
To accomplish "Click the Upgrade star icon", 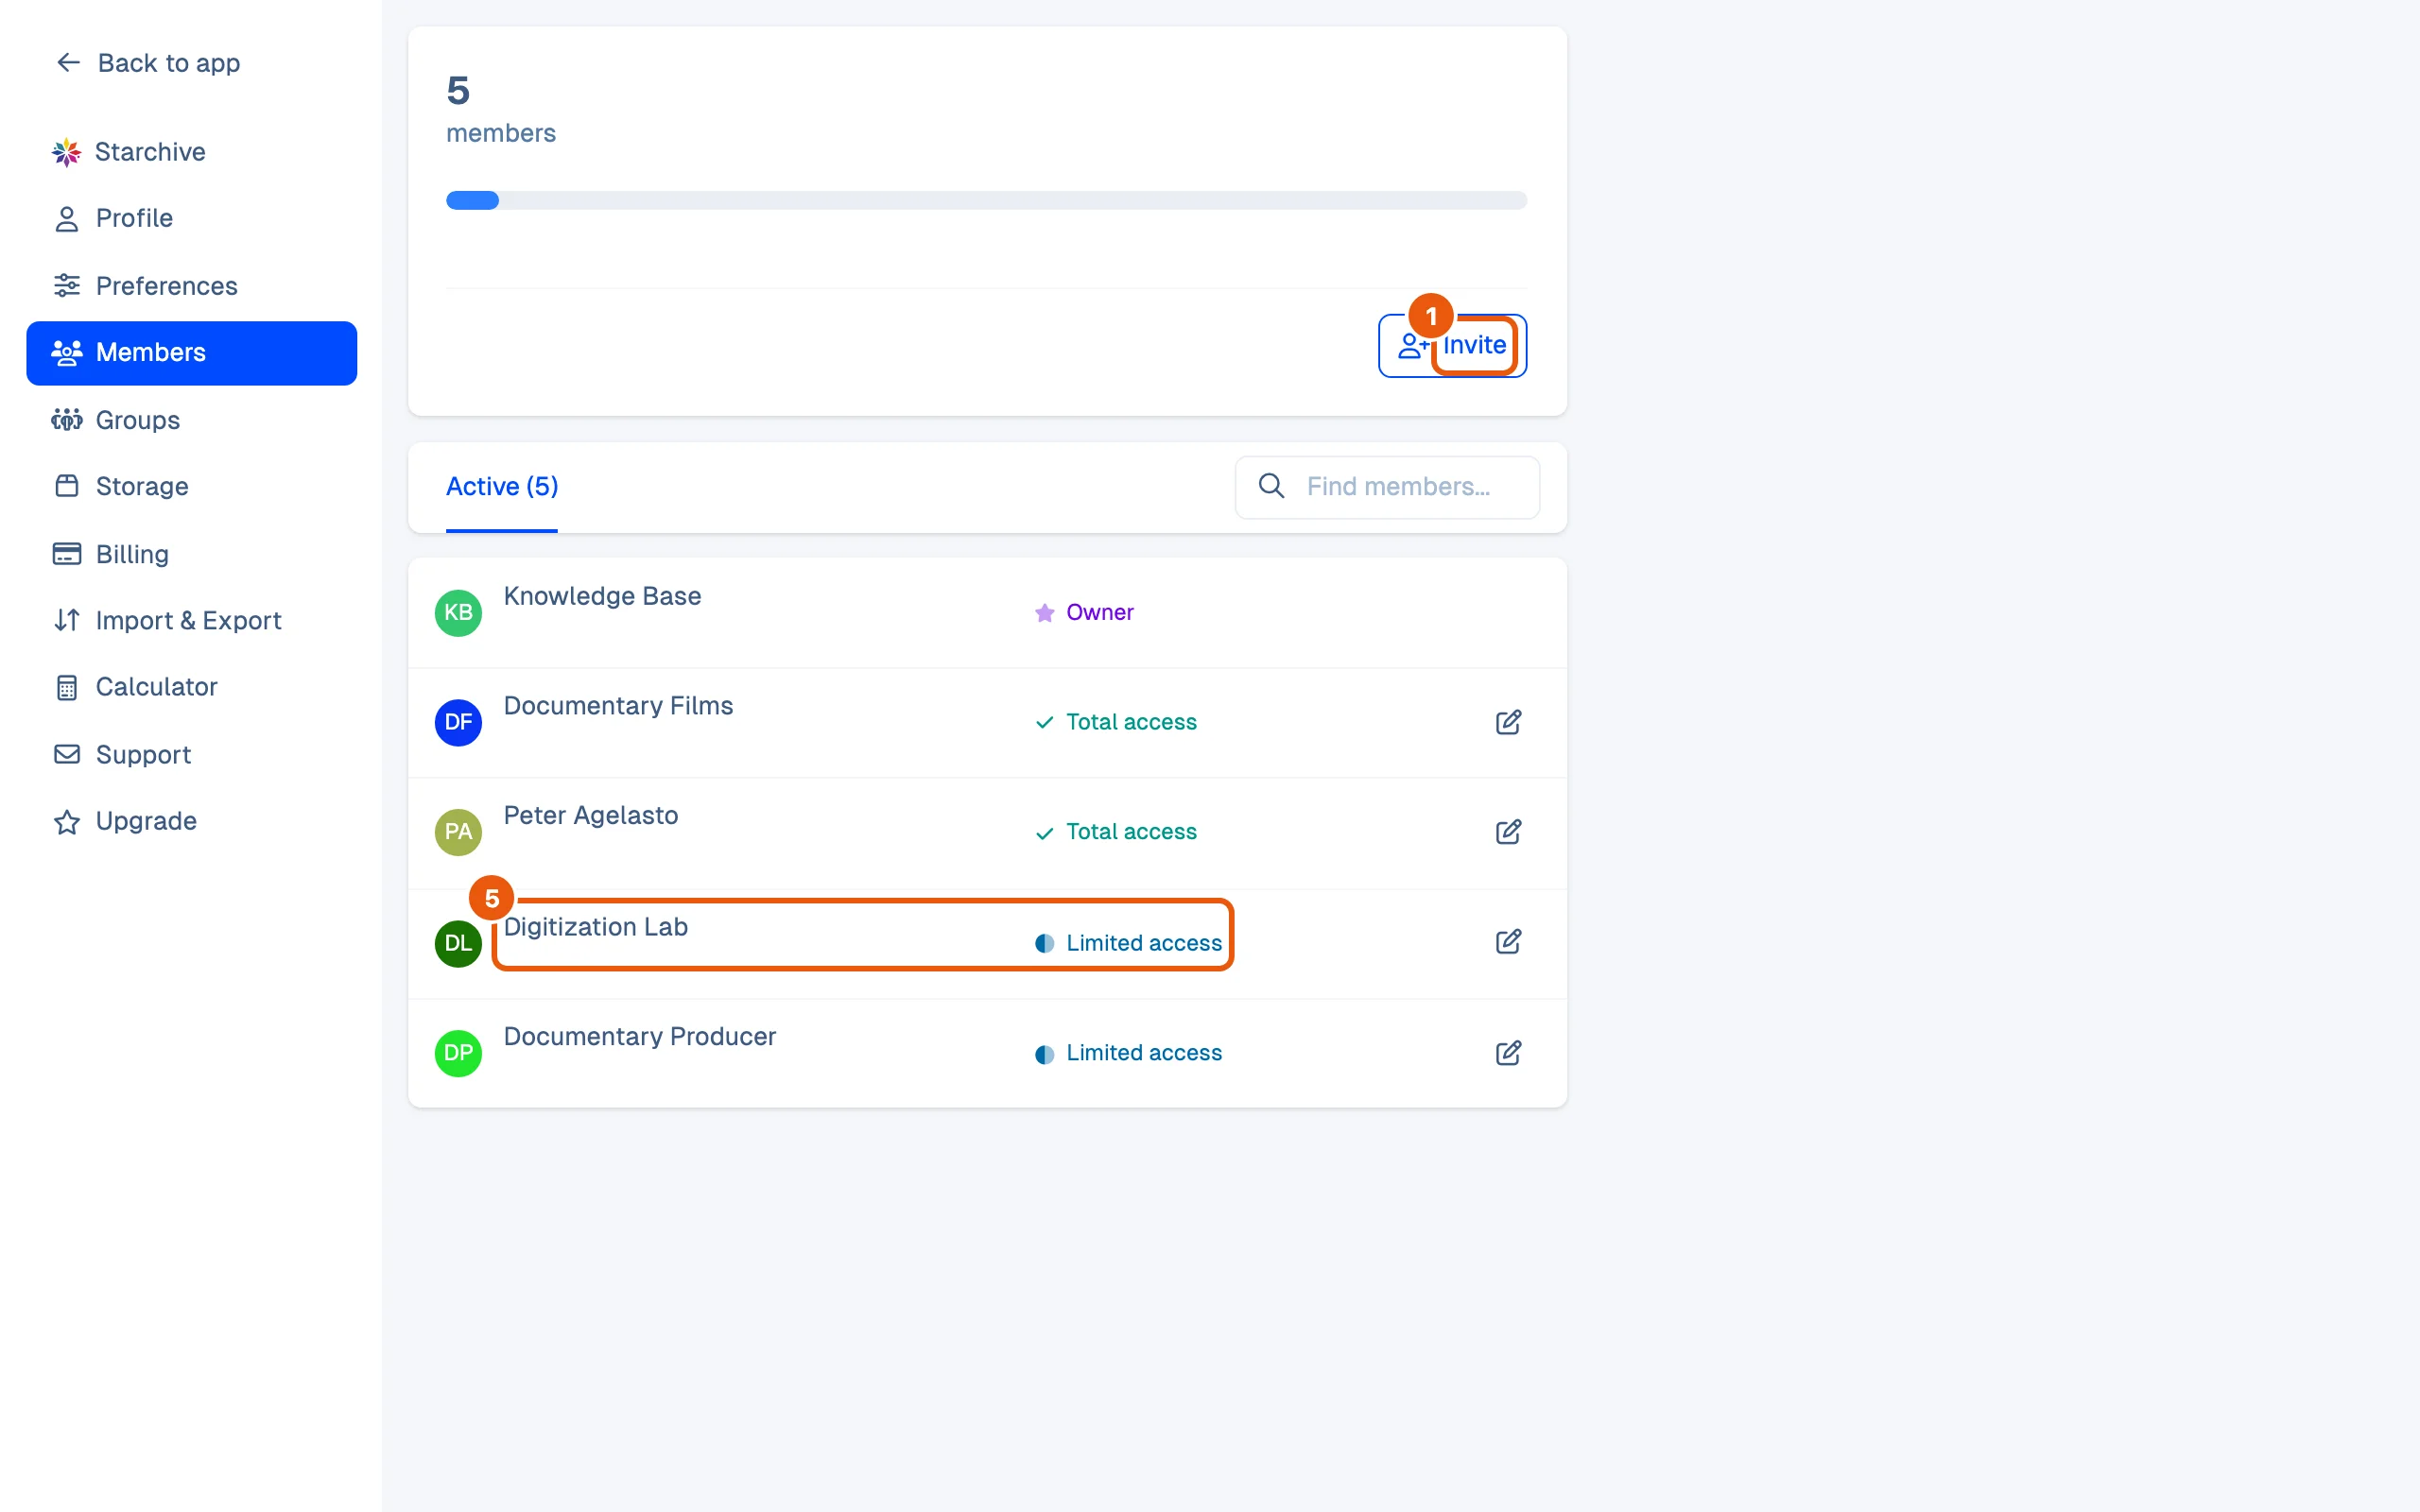I will (66, 822).
